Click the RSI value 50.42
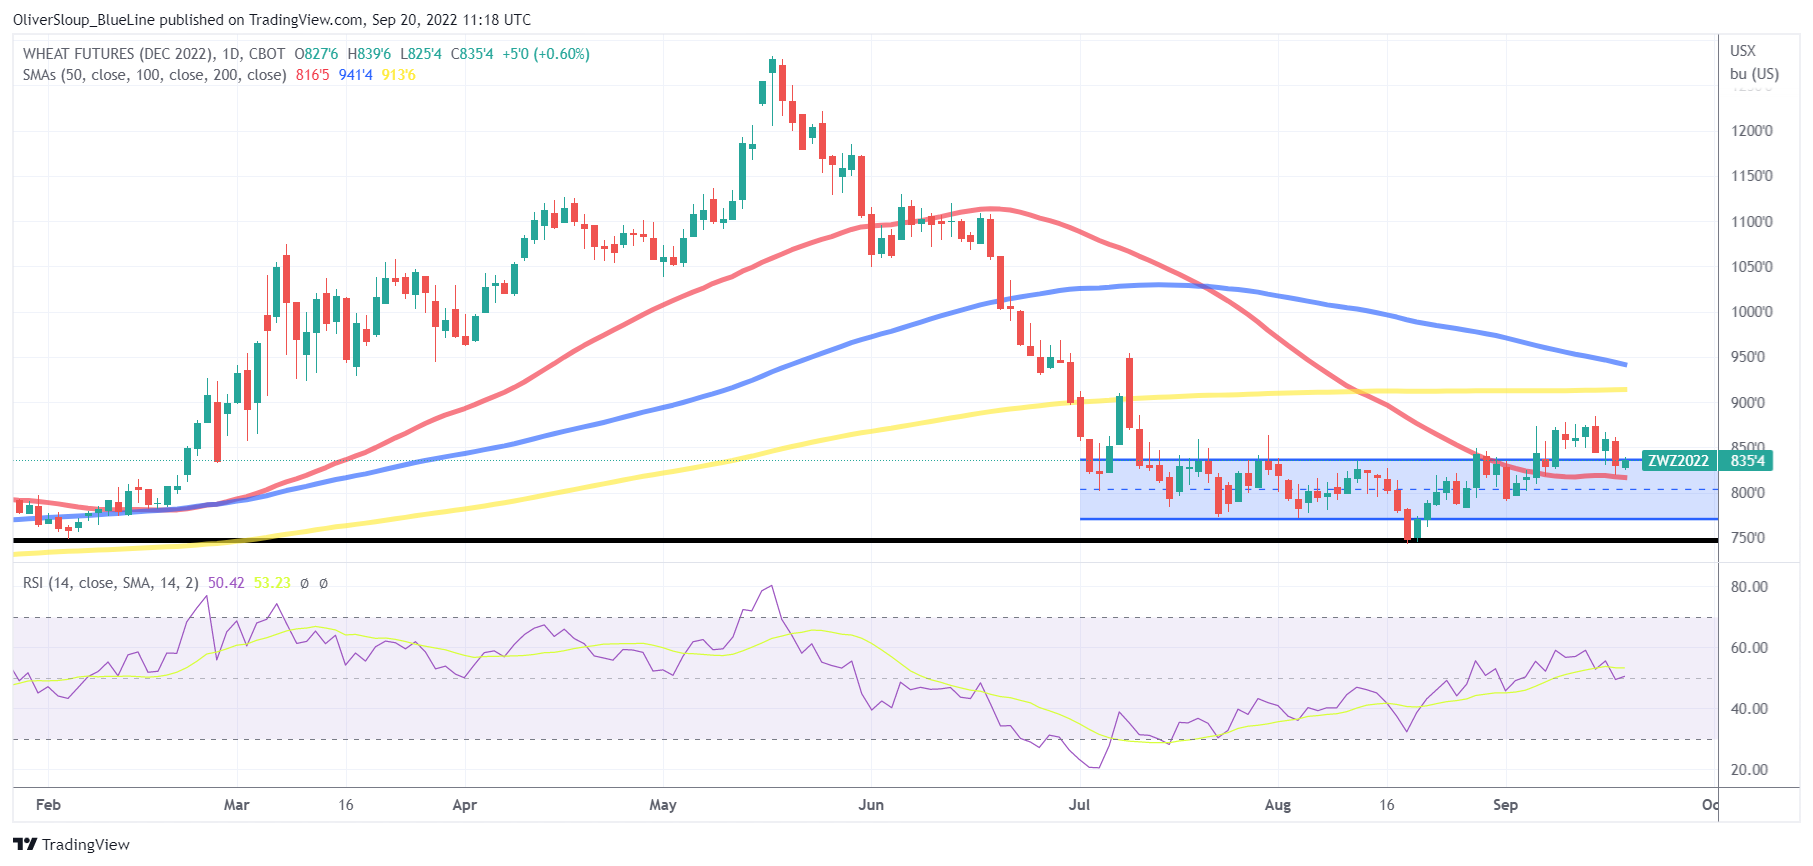Image resolution: width=1813 pixels, height=866 pixels. pos(226,583)
